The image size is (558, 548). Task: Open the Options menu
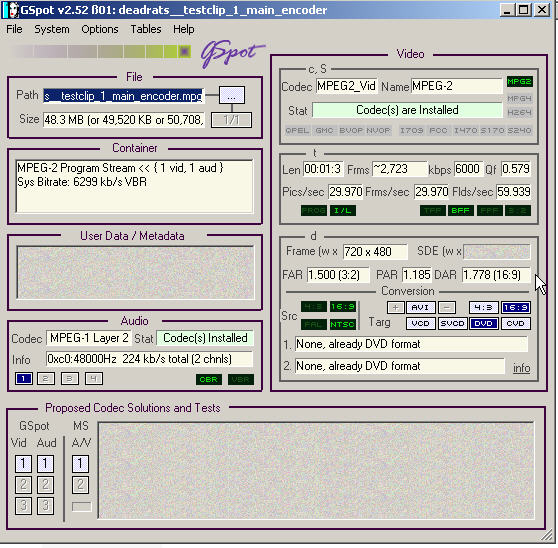click(100, 29)
